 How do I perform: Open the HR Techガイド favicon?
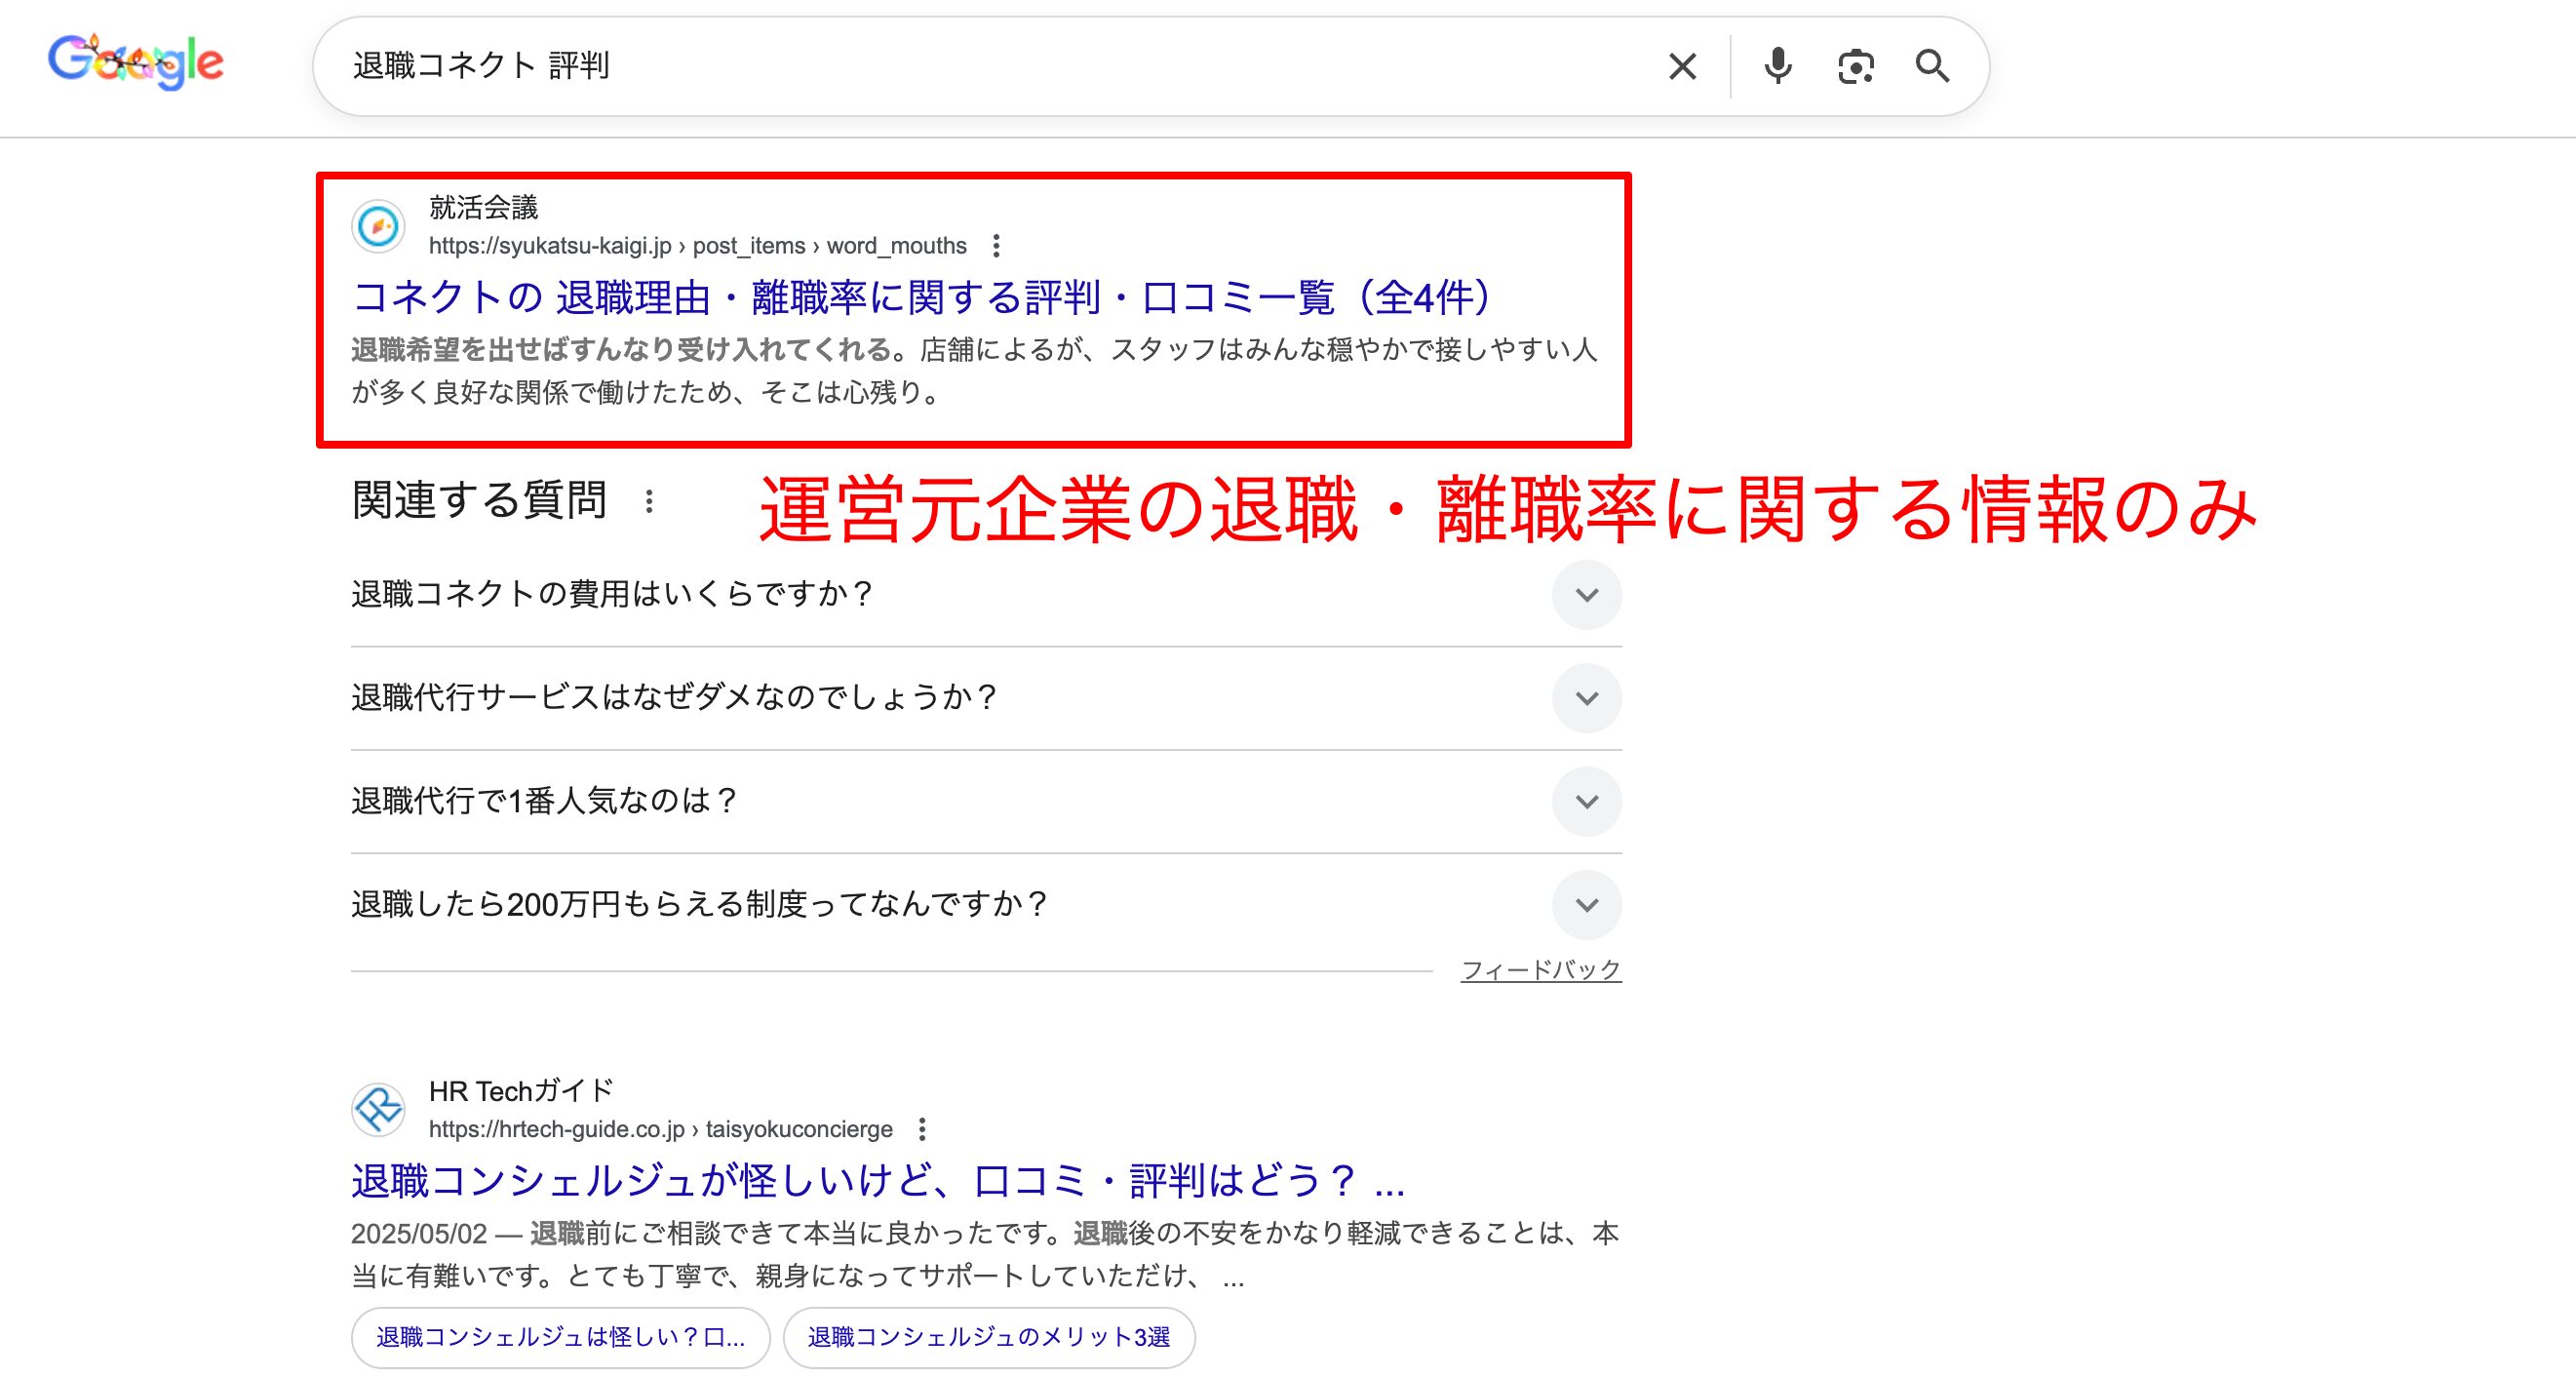click(378, 1110)
